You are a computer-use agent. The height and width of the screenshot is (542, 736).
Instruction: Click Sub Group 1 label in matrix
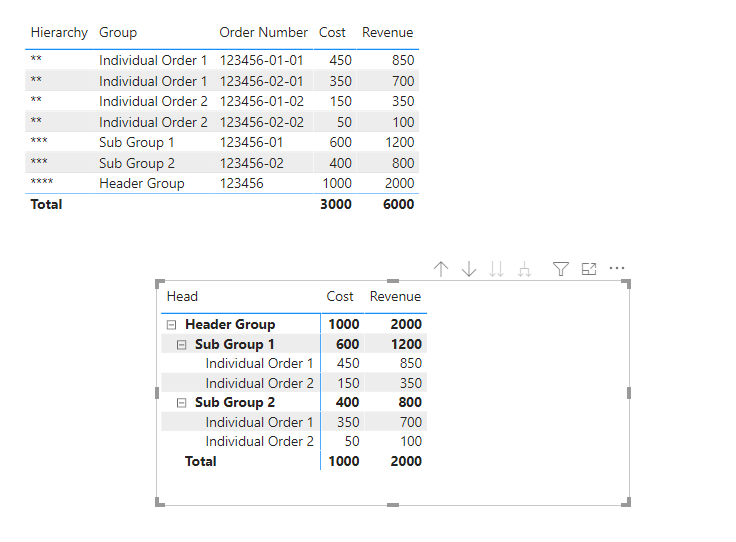coord(235,345)
